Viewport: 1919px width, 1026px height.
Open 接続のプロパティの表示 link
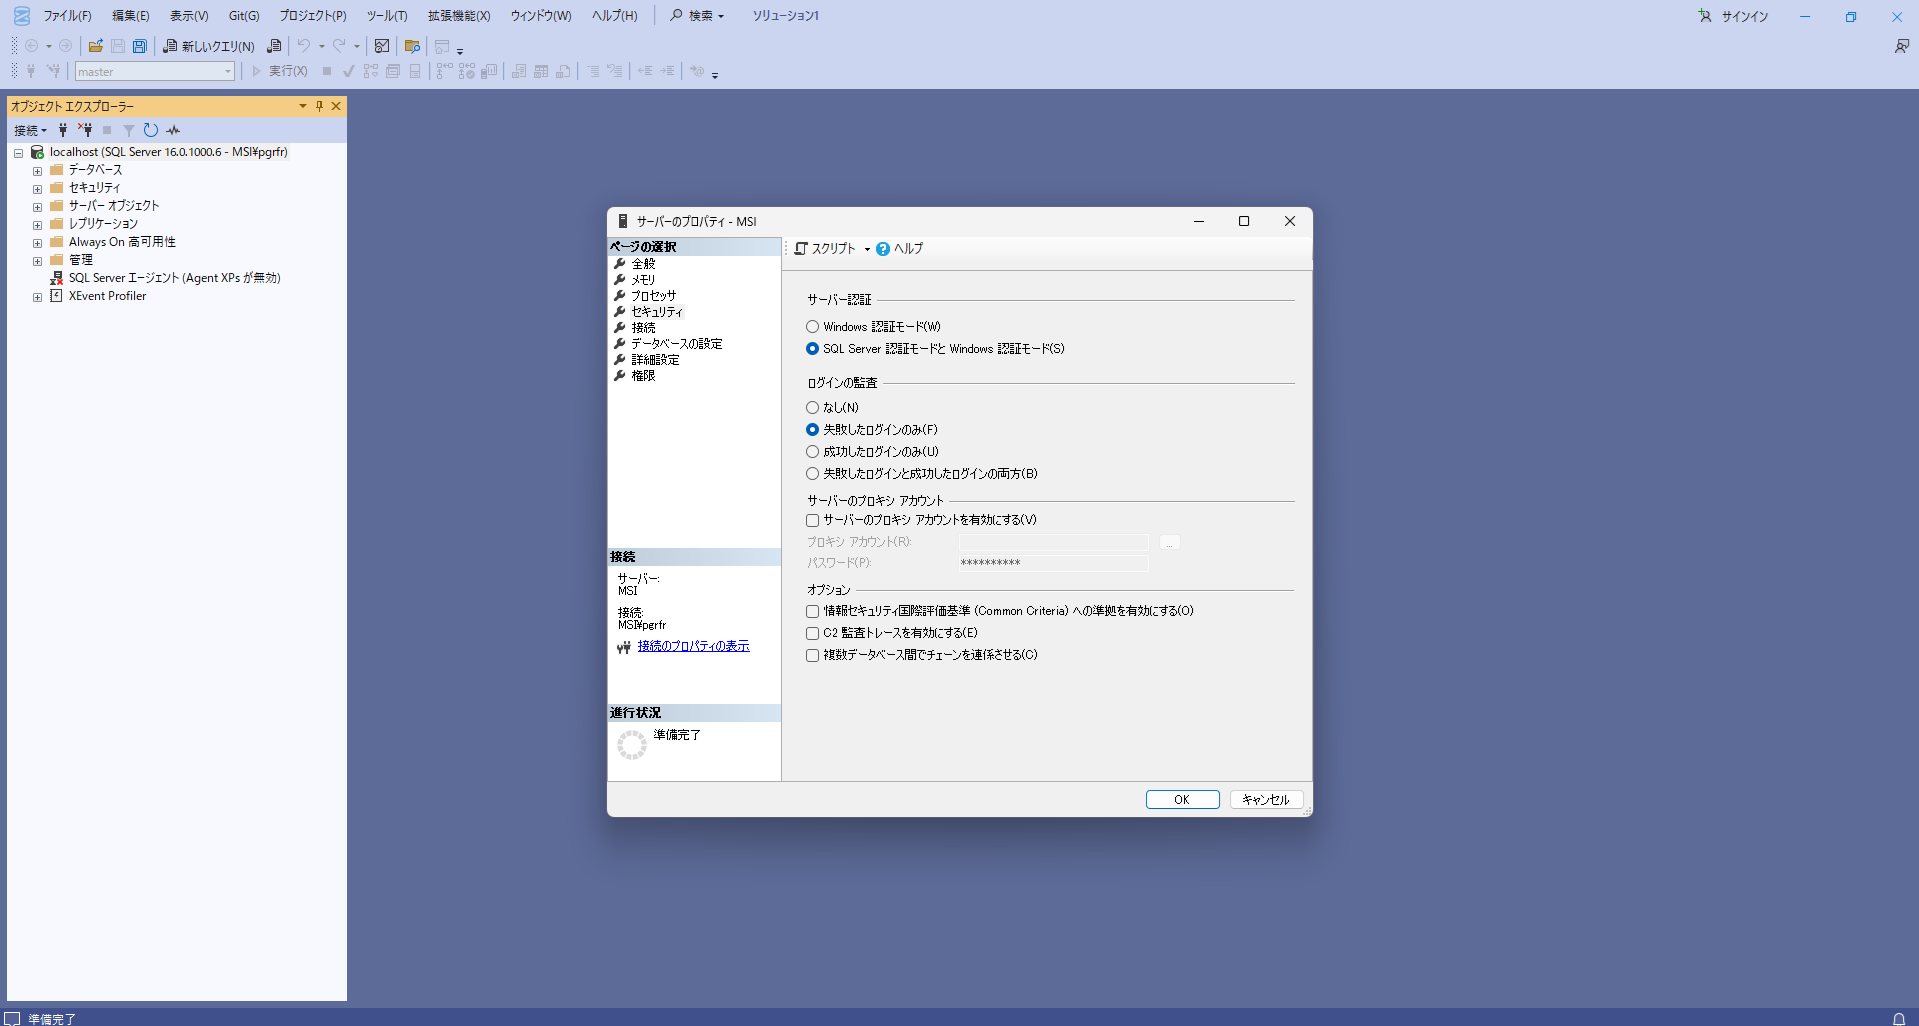pyautogui.click(x=693, y=646)
